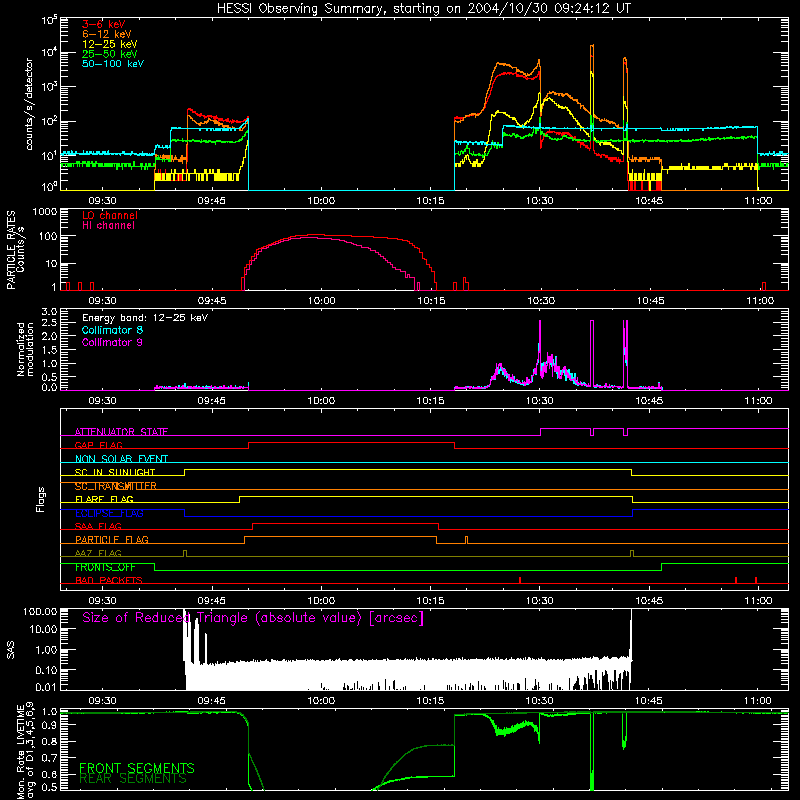Viewport: 800px width, 800px height.
Task: Click the vertical 'Flags' axis label
Action: 41,499
